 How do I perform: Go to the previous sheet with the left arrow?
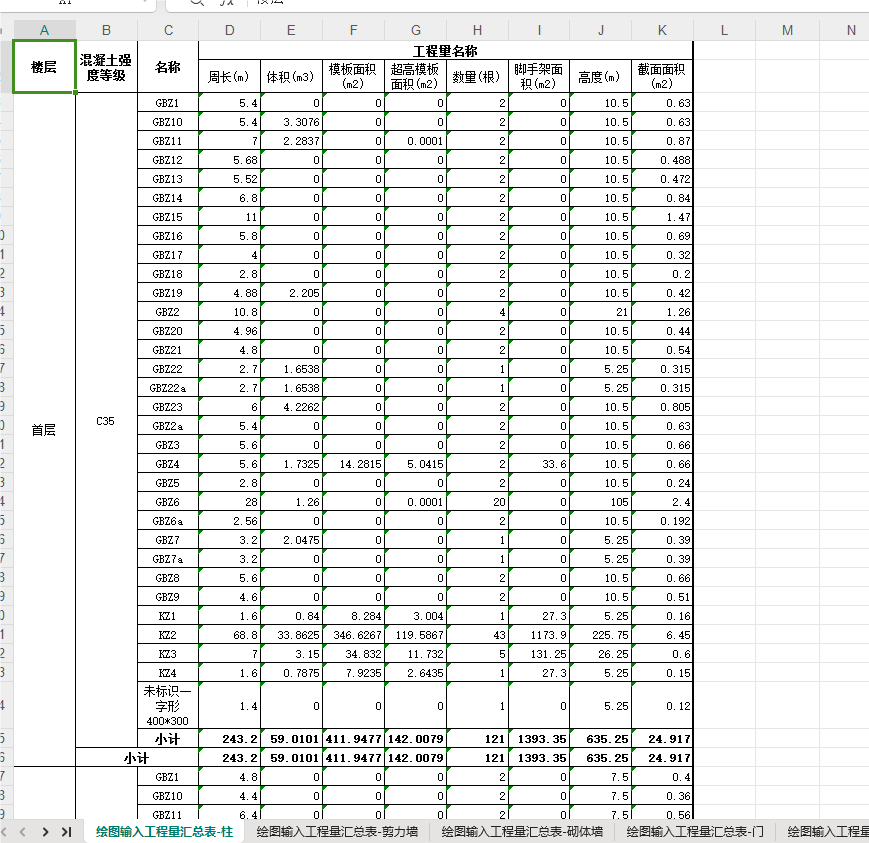(x=23, y=831)
